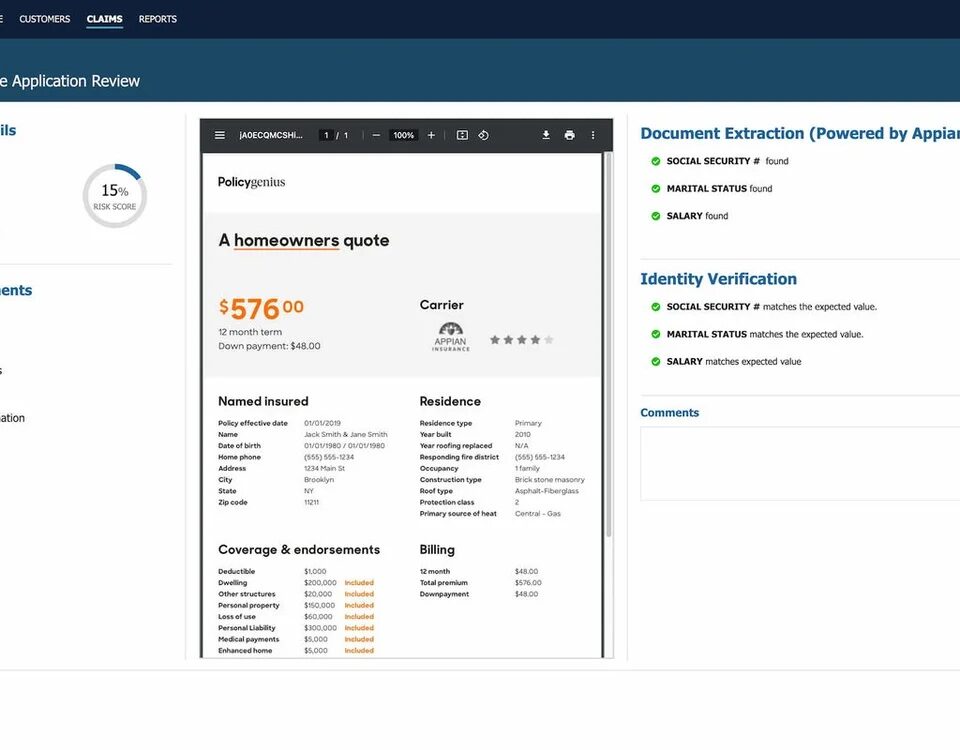Viewport: 960px width, 750px height.
Task: Switch to the Reports tab
Action: click(x=157, y=19)
